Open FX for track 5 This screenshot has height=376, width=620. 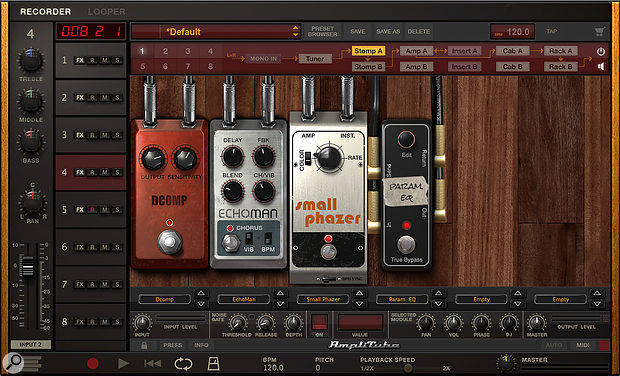[80, 210]
